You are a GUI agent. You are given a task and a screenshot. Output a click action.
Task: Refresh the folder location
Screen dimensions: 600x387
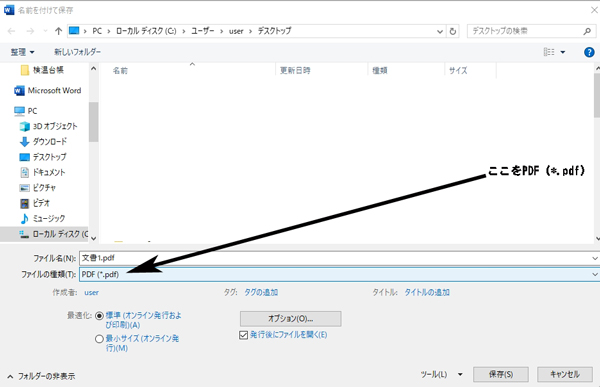[x=453, y=31]
